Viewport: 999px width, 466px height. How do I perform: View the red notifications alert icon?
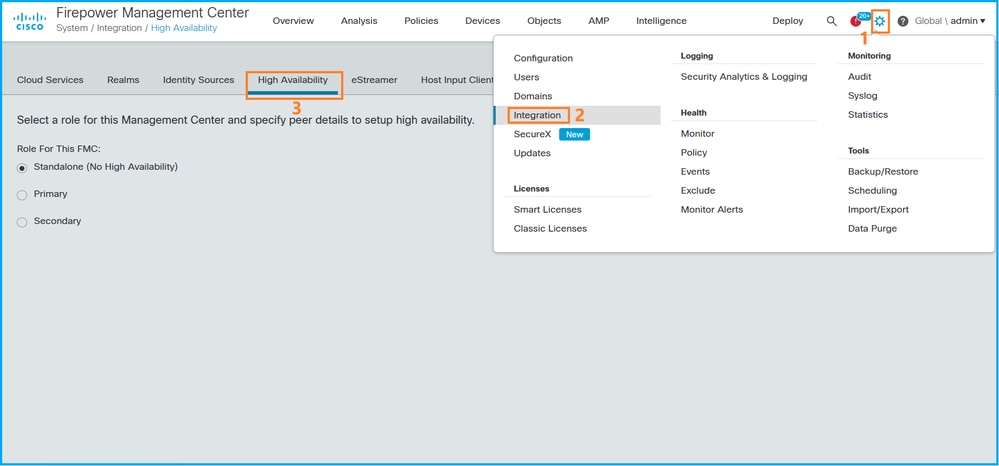[x=856, y=21]
